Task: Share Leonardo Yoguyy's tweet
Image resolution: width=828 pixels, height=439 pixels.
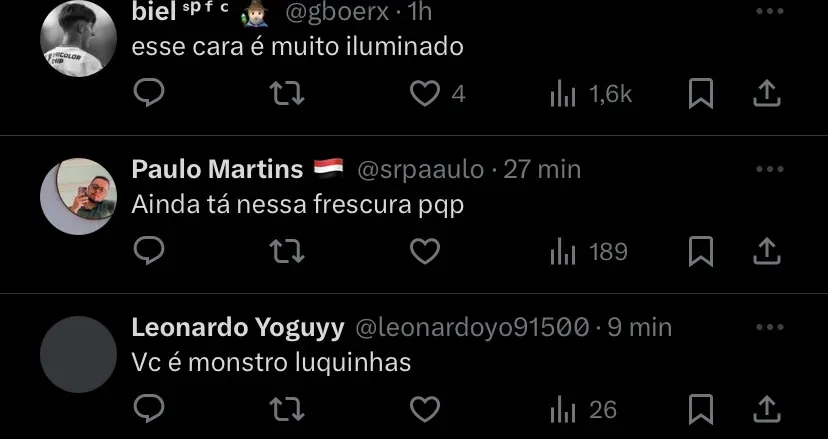Action: pyautogui.click(x=766, y=409)
